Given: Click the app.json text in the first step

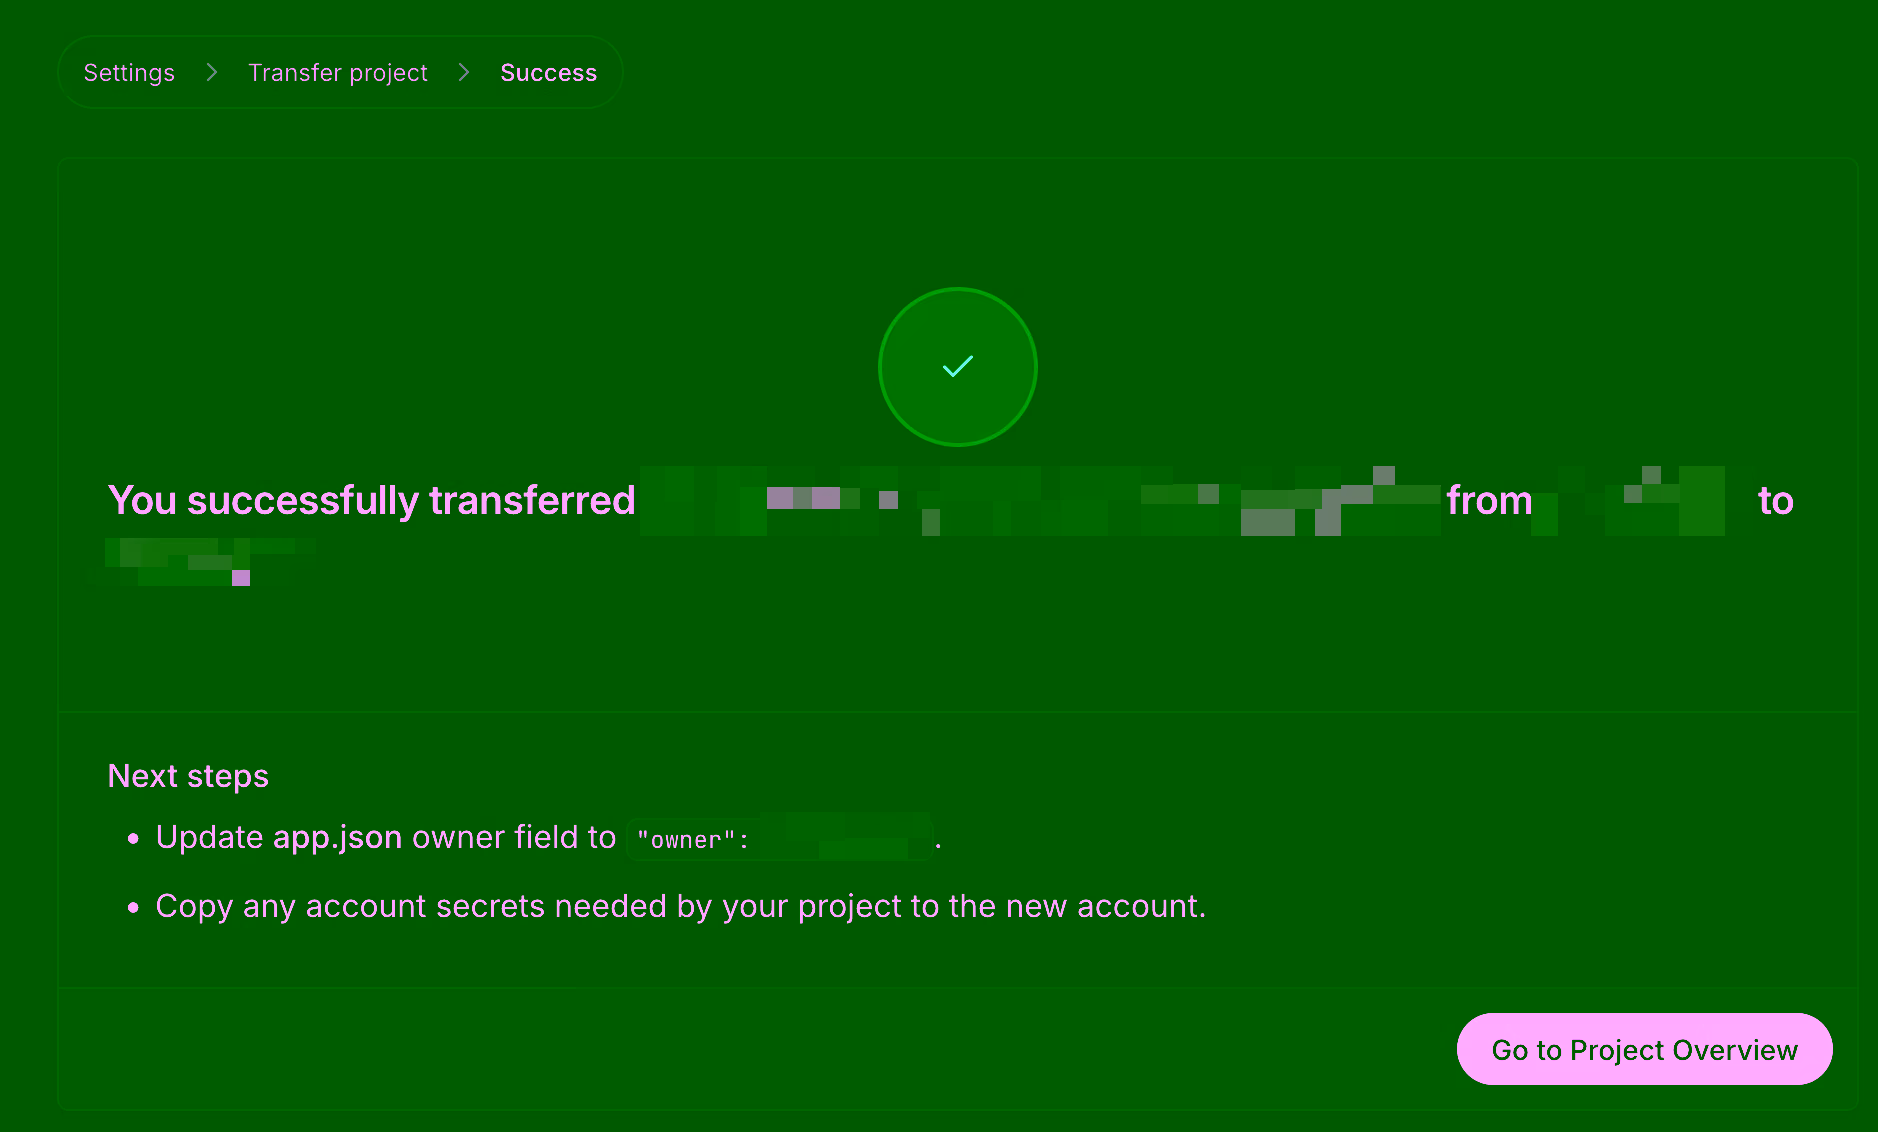Looking at the screenshot, I should (x=336, y=838).
